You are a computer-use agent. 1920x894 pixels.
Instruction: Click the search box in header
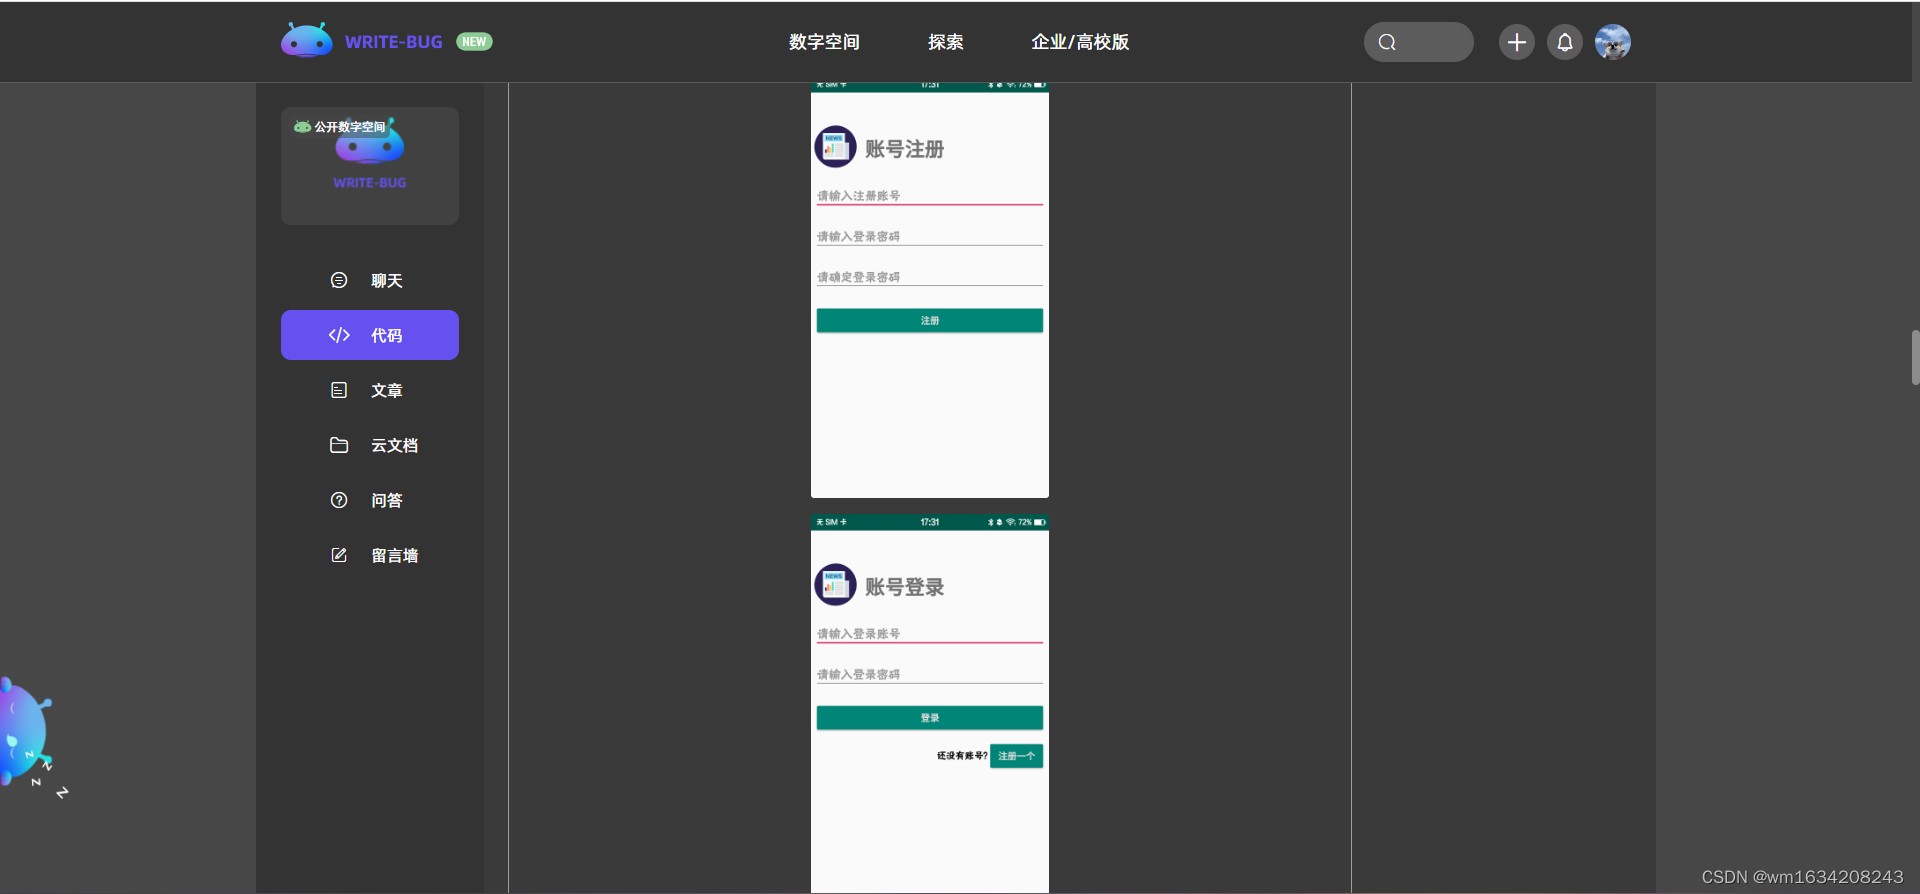[1418, 42]
